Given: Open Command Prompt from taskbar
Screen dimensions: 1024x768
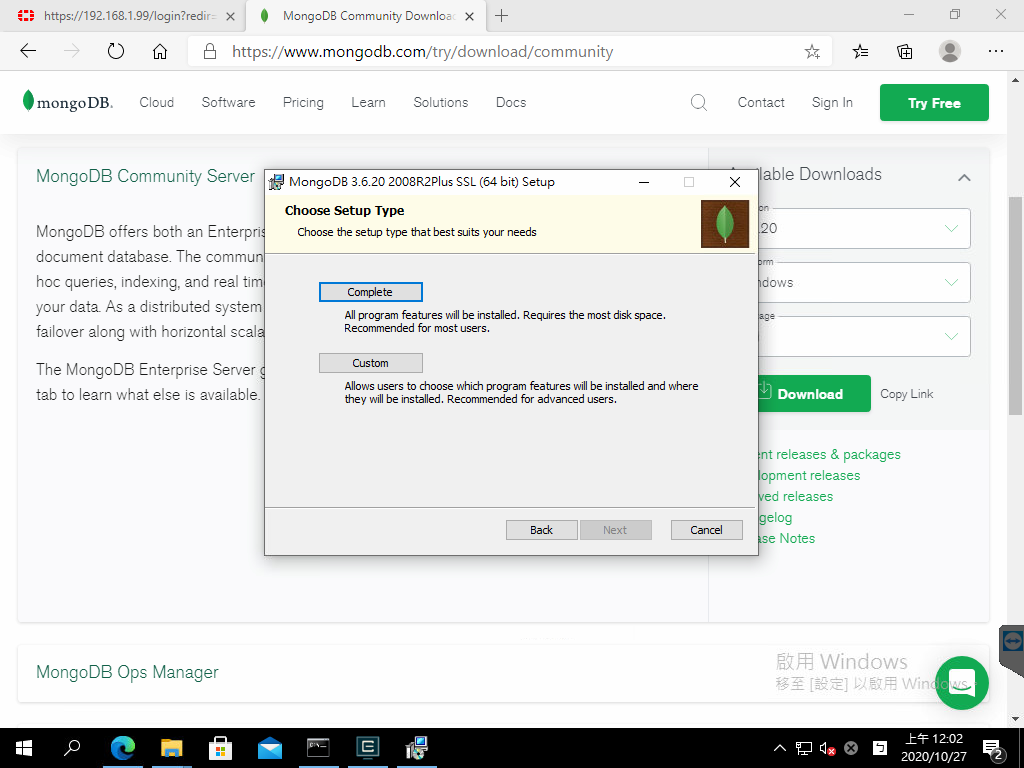Looking at the screenshot, I should pos(318,748).
